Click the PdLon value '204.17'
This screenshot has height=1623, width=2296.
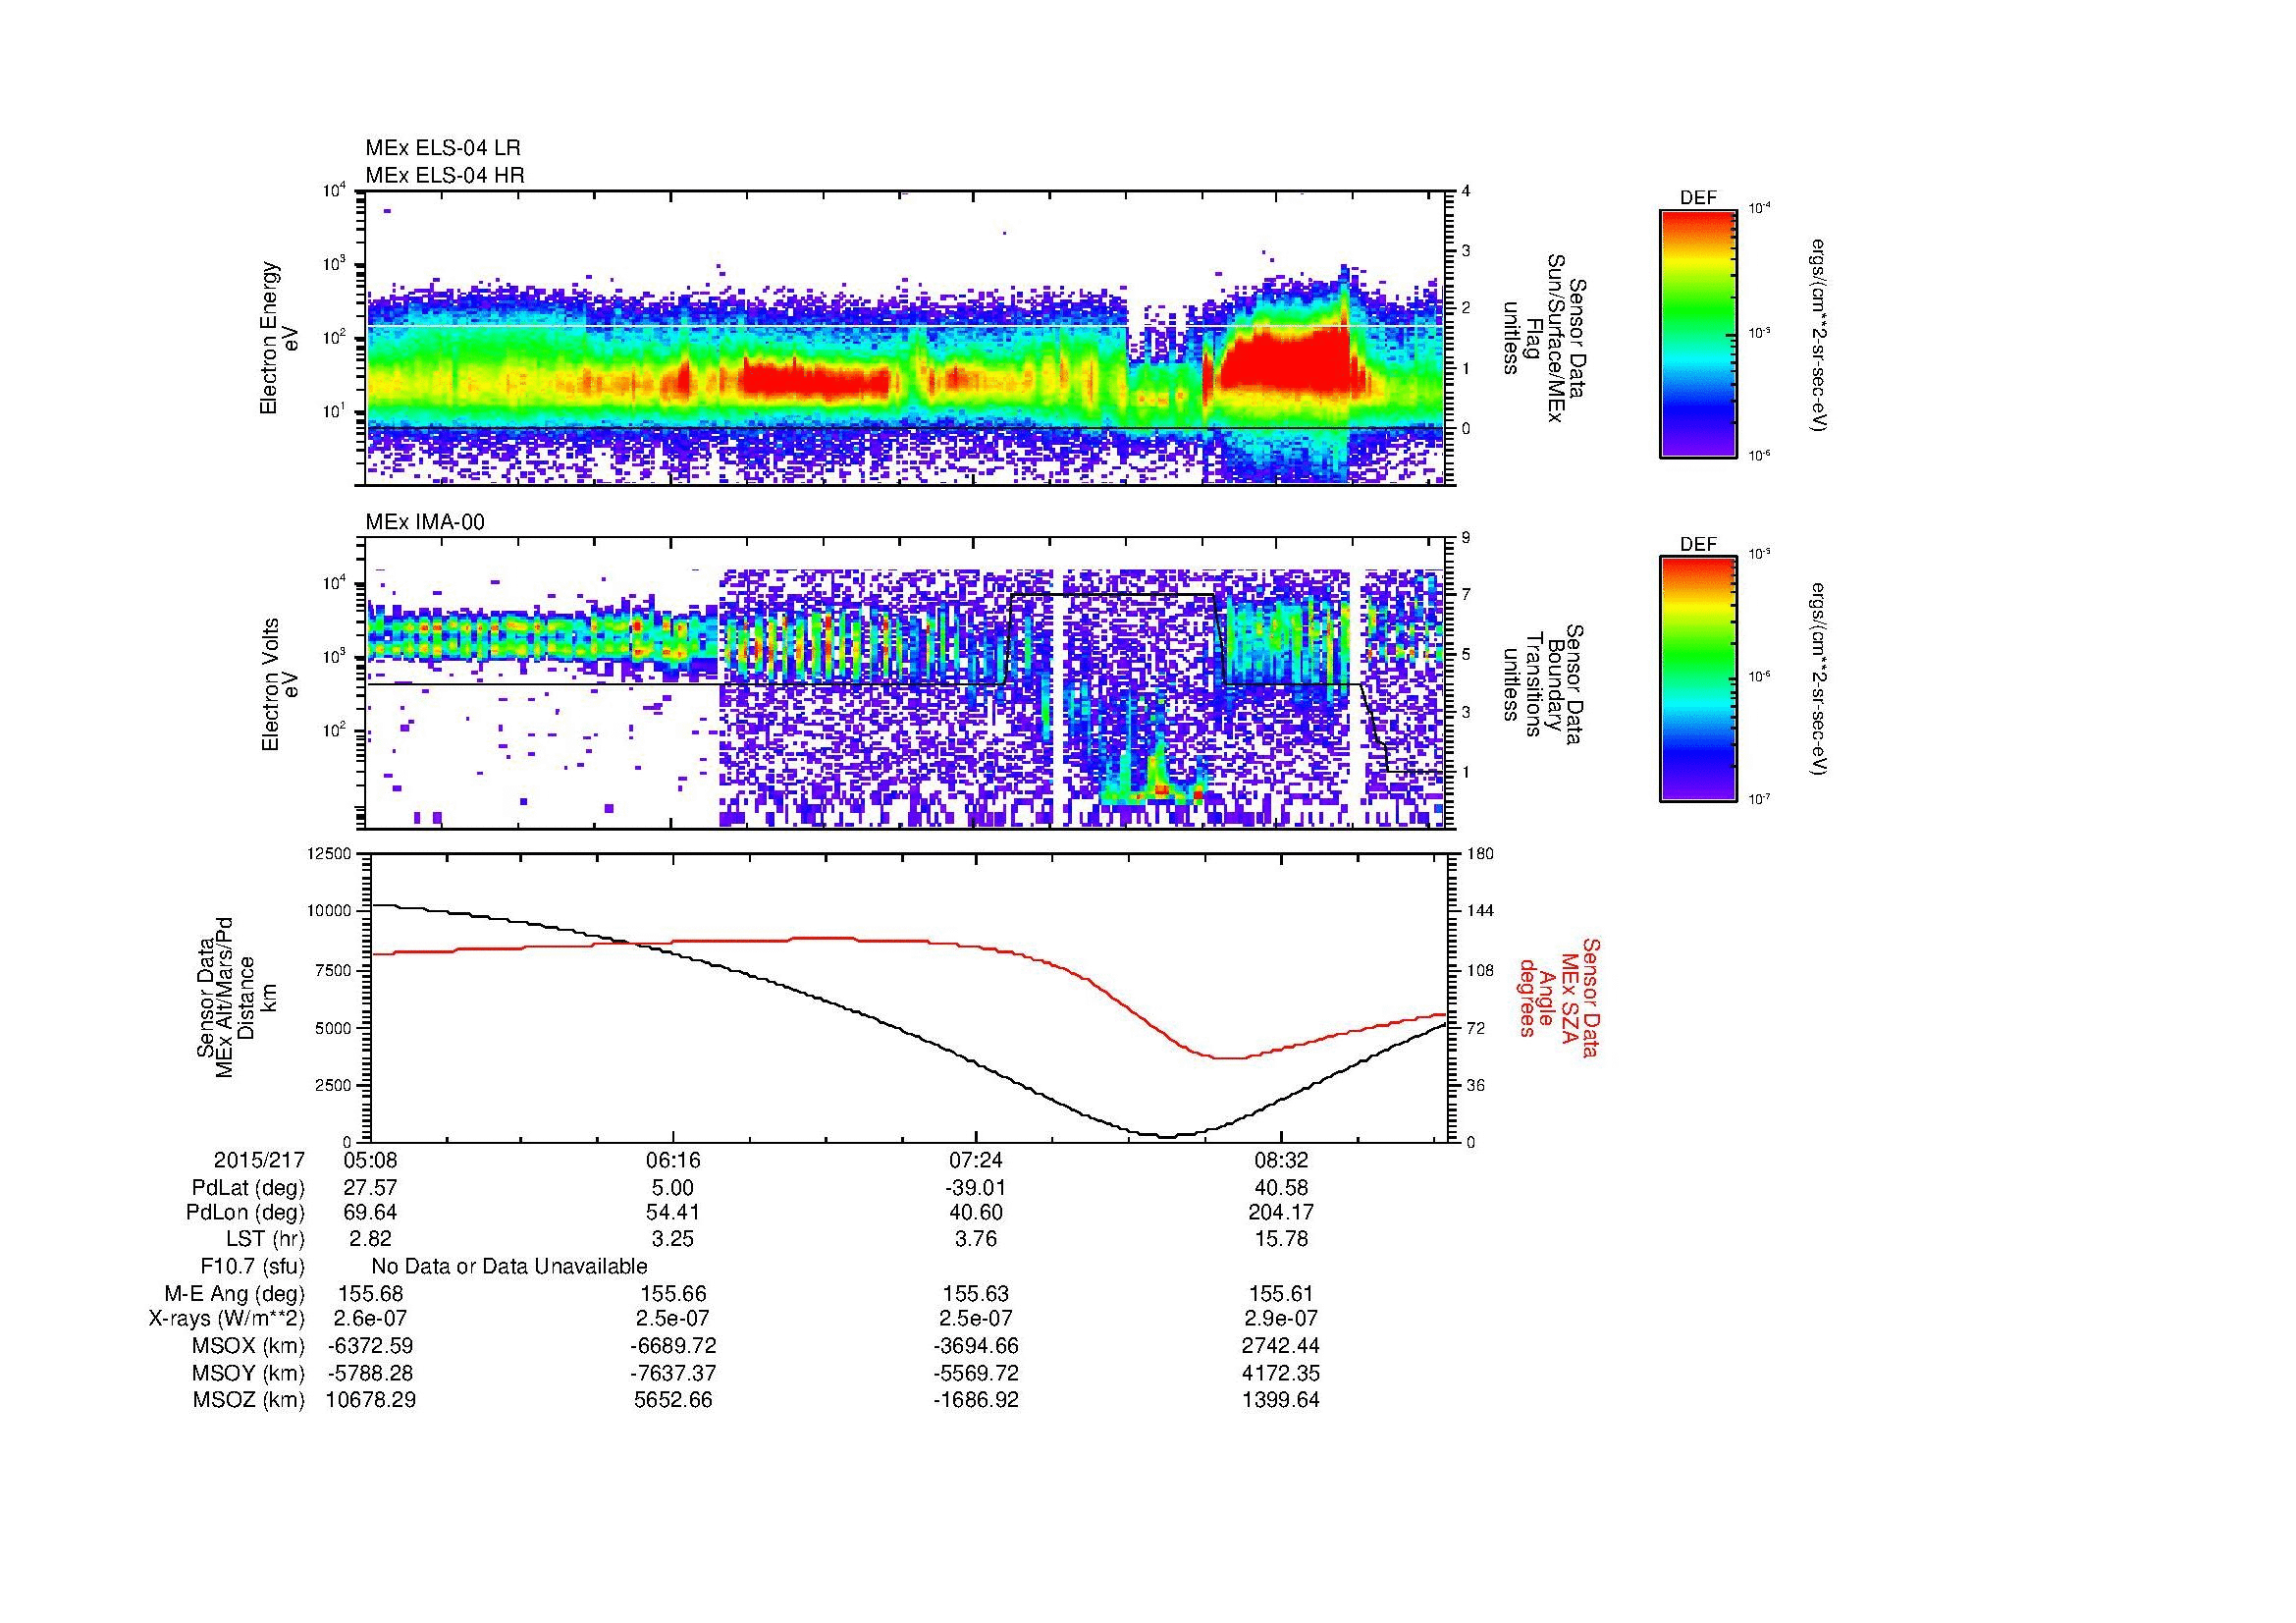coord(1281,1213)
